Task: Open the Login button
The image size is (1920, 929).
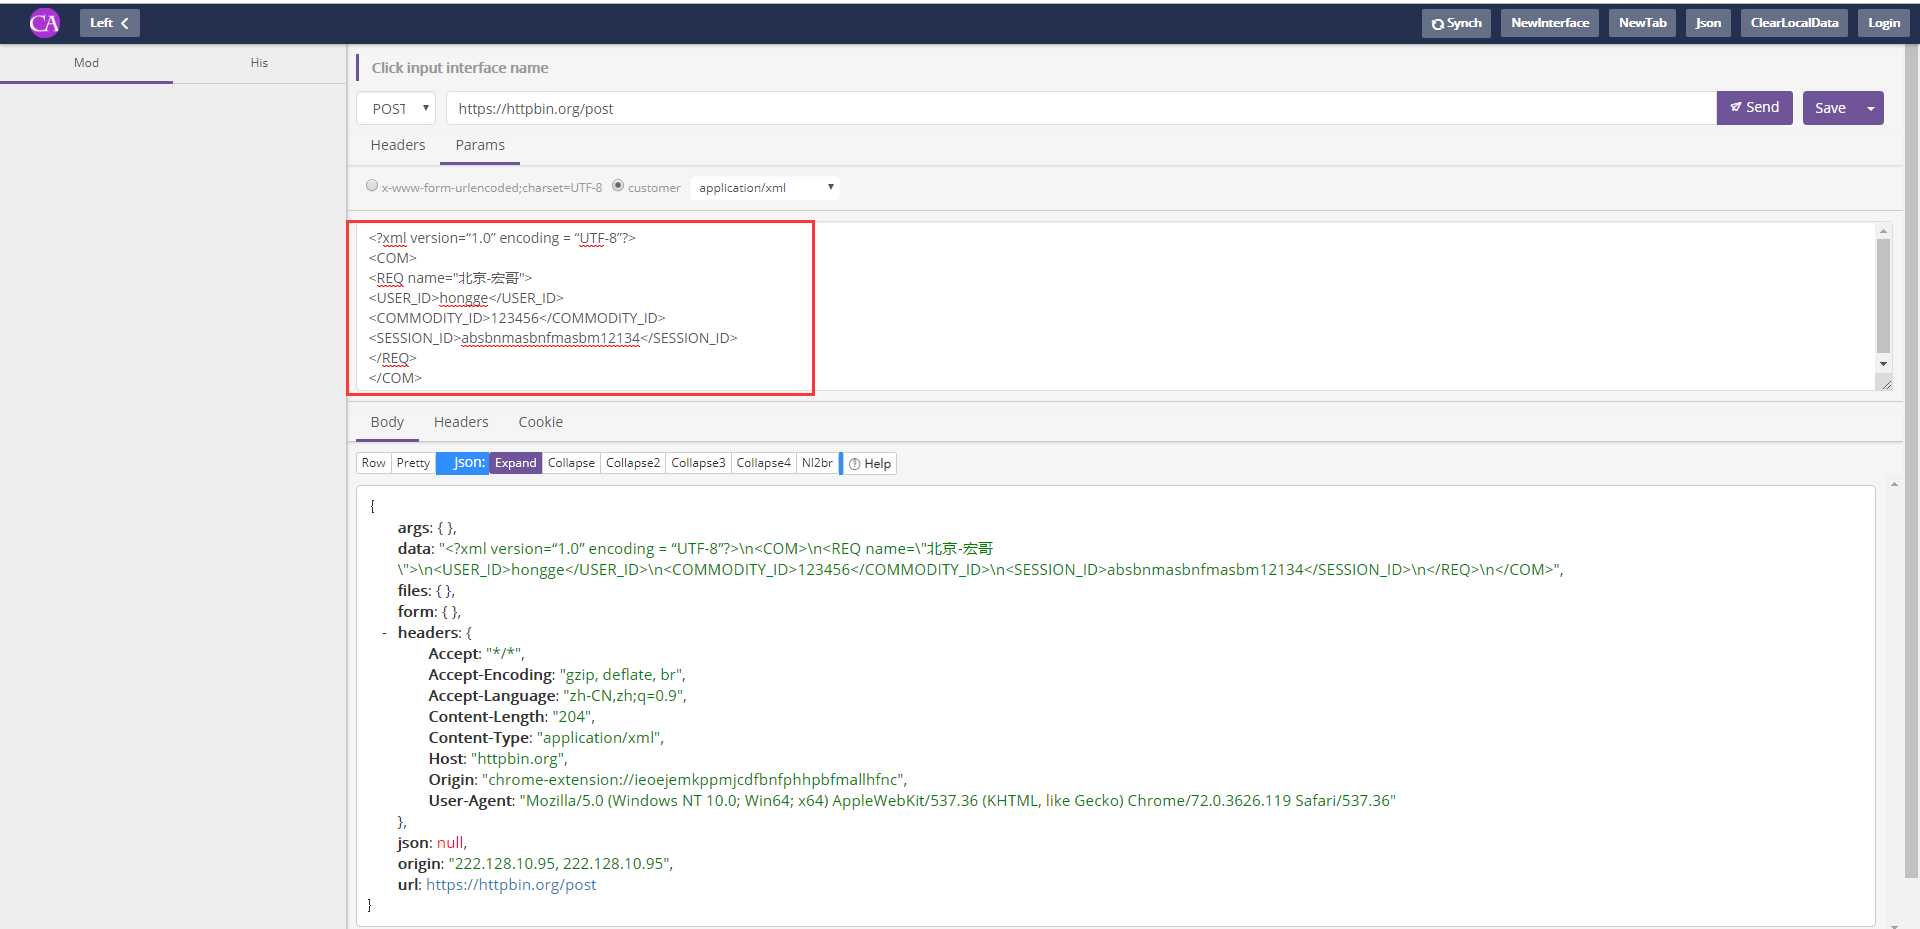Action: [1883, 23]
